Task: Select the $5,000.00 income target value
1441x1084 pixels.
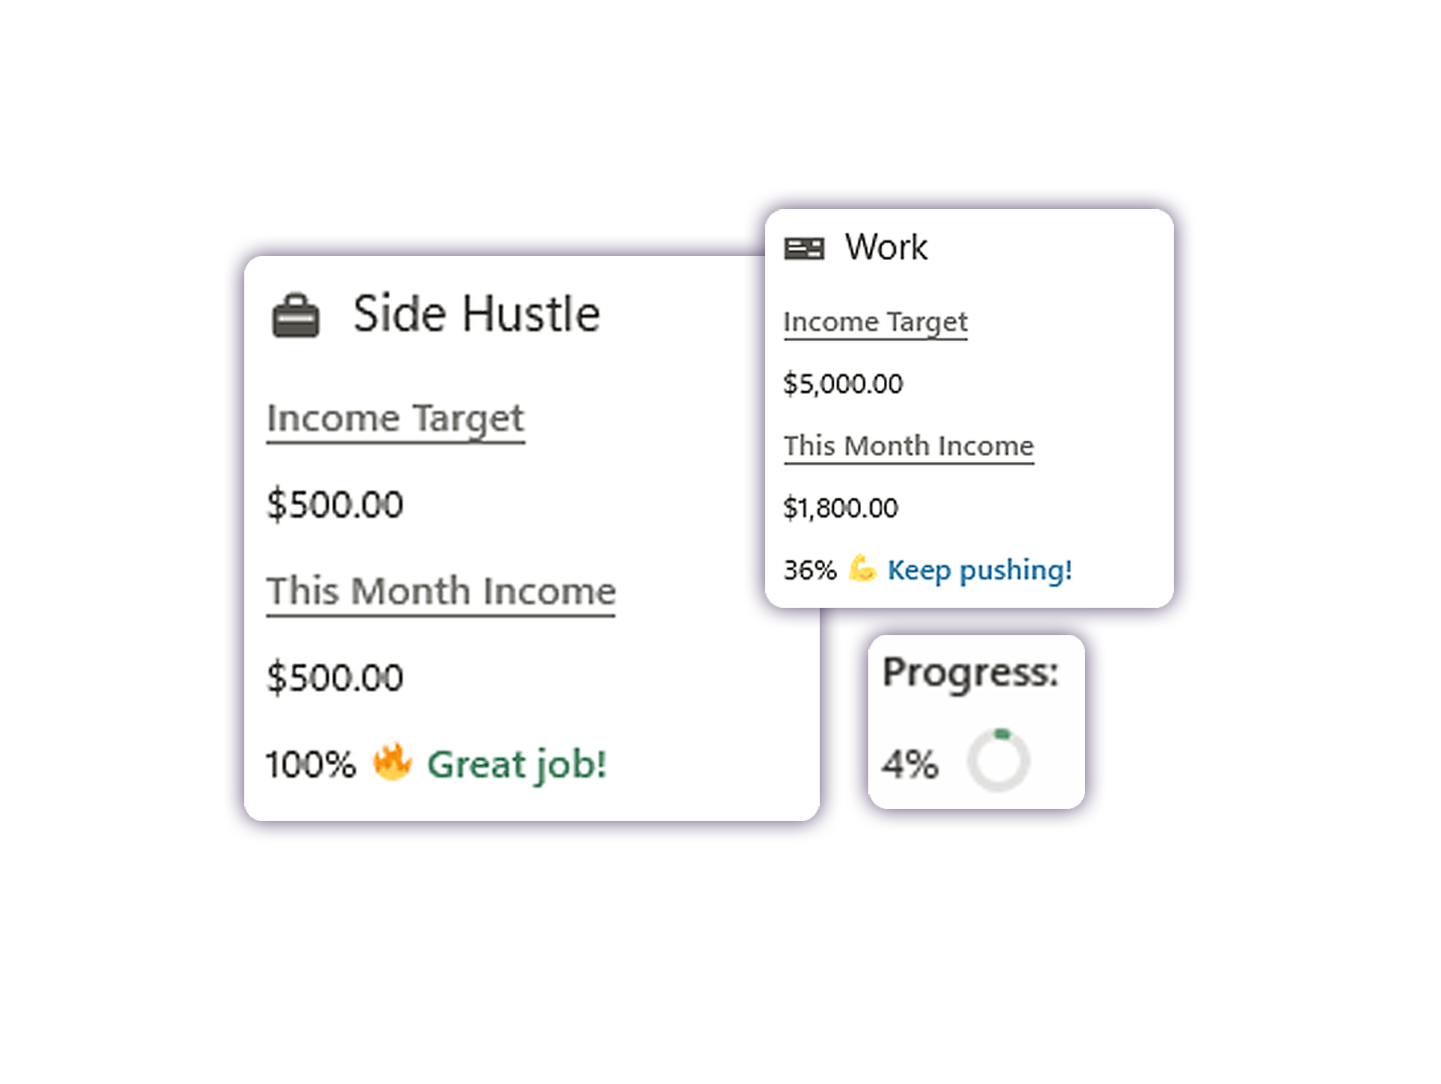Action: tap(843, 384)
